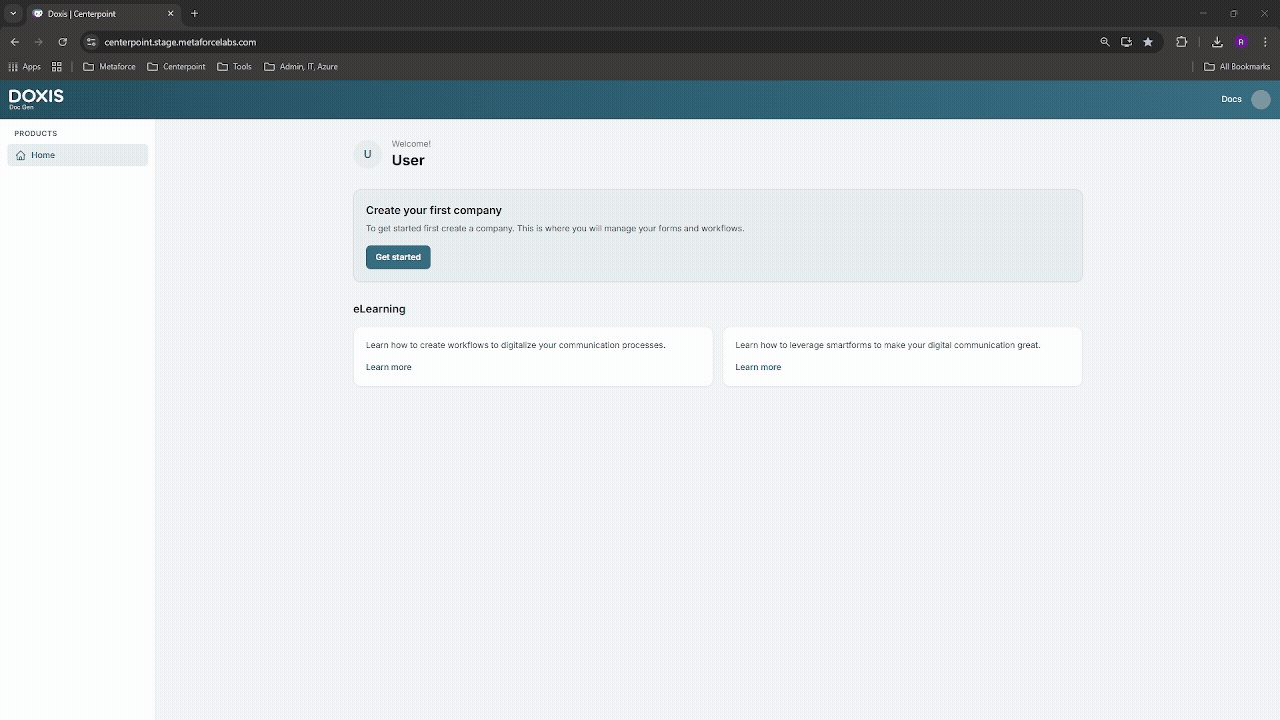
Task: Open Learn more link about workflows
Action: point(388,367)
